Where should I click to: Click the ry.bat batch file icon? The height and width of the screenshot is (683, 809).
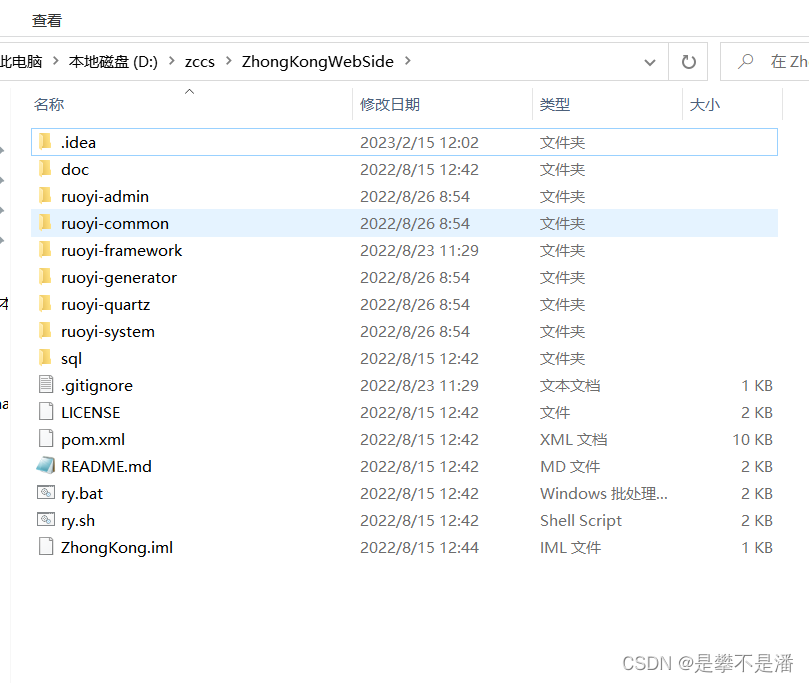point(46,492)
